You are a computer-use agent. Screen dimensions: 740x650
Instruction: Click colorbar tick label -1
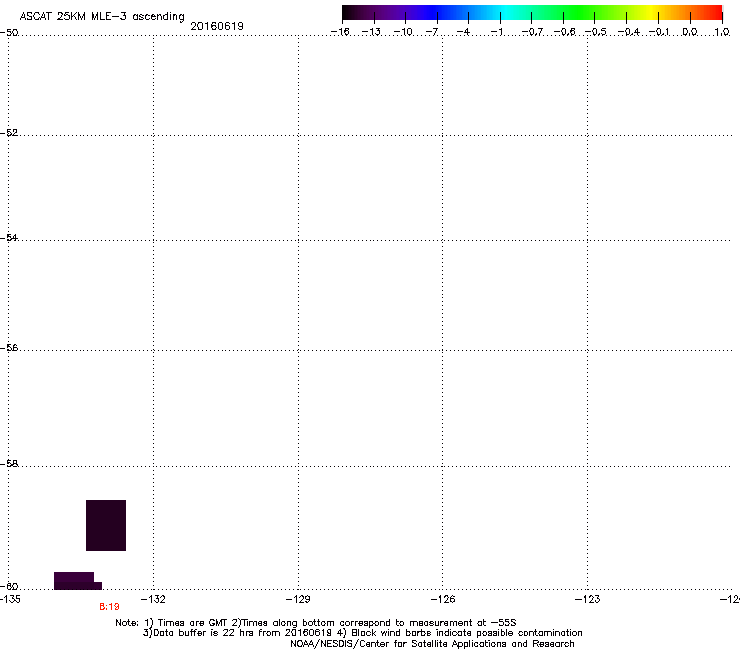tap(497, 32)
